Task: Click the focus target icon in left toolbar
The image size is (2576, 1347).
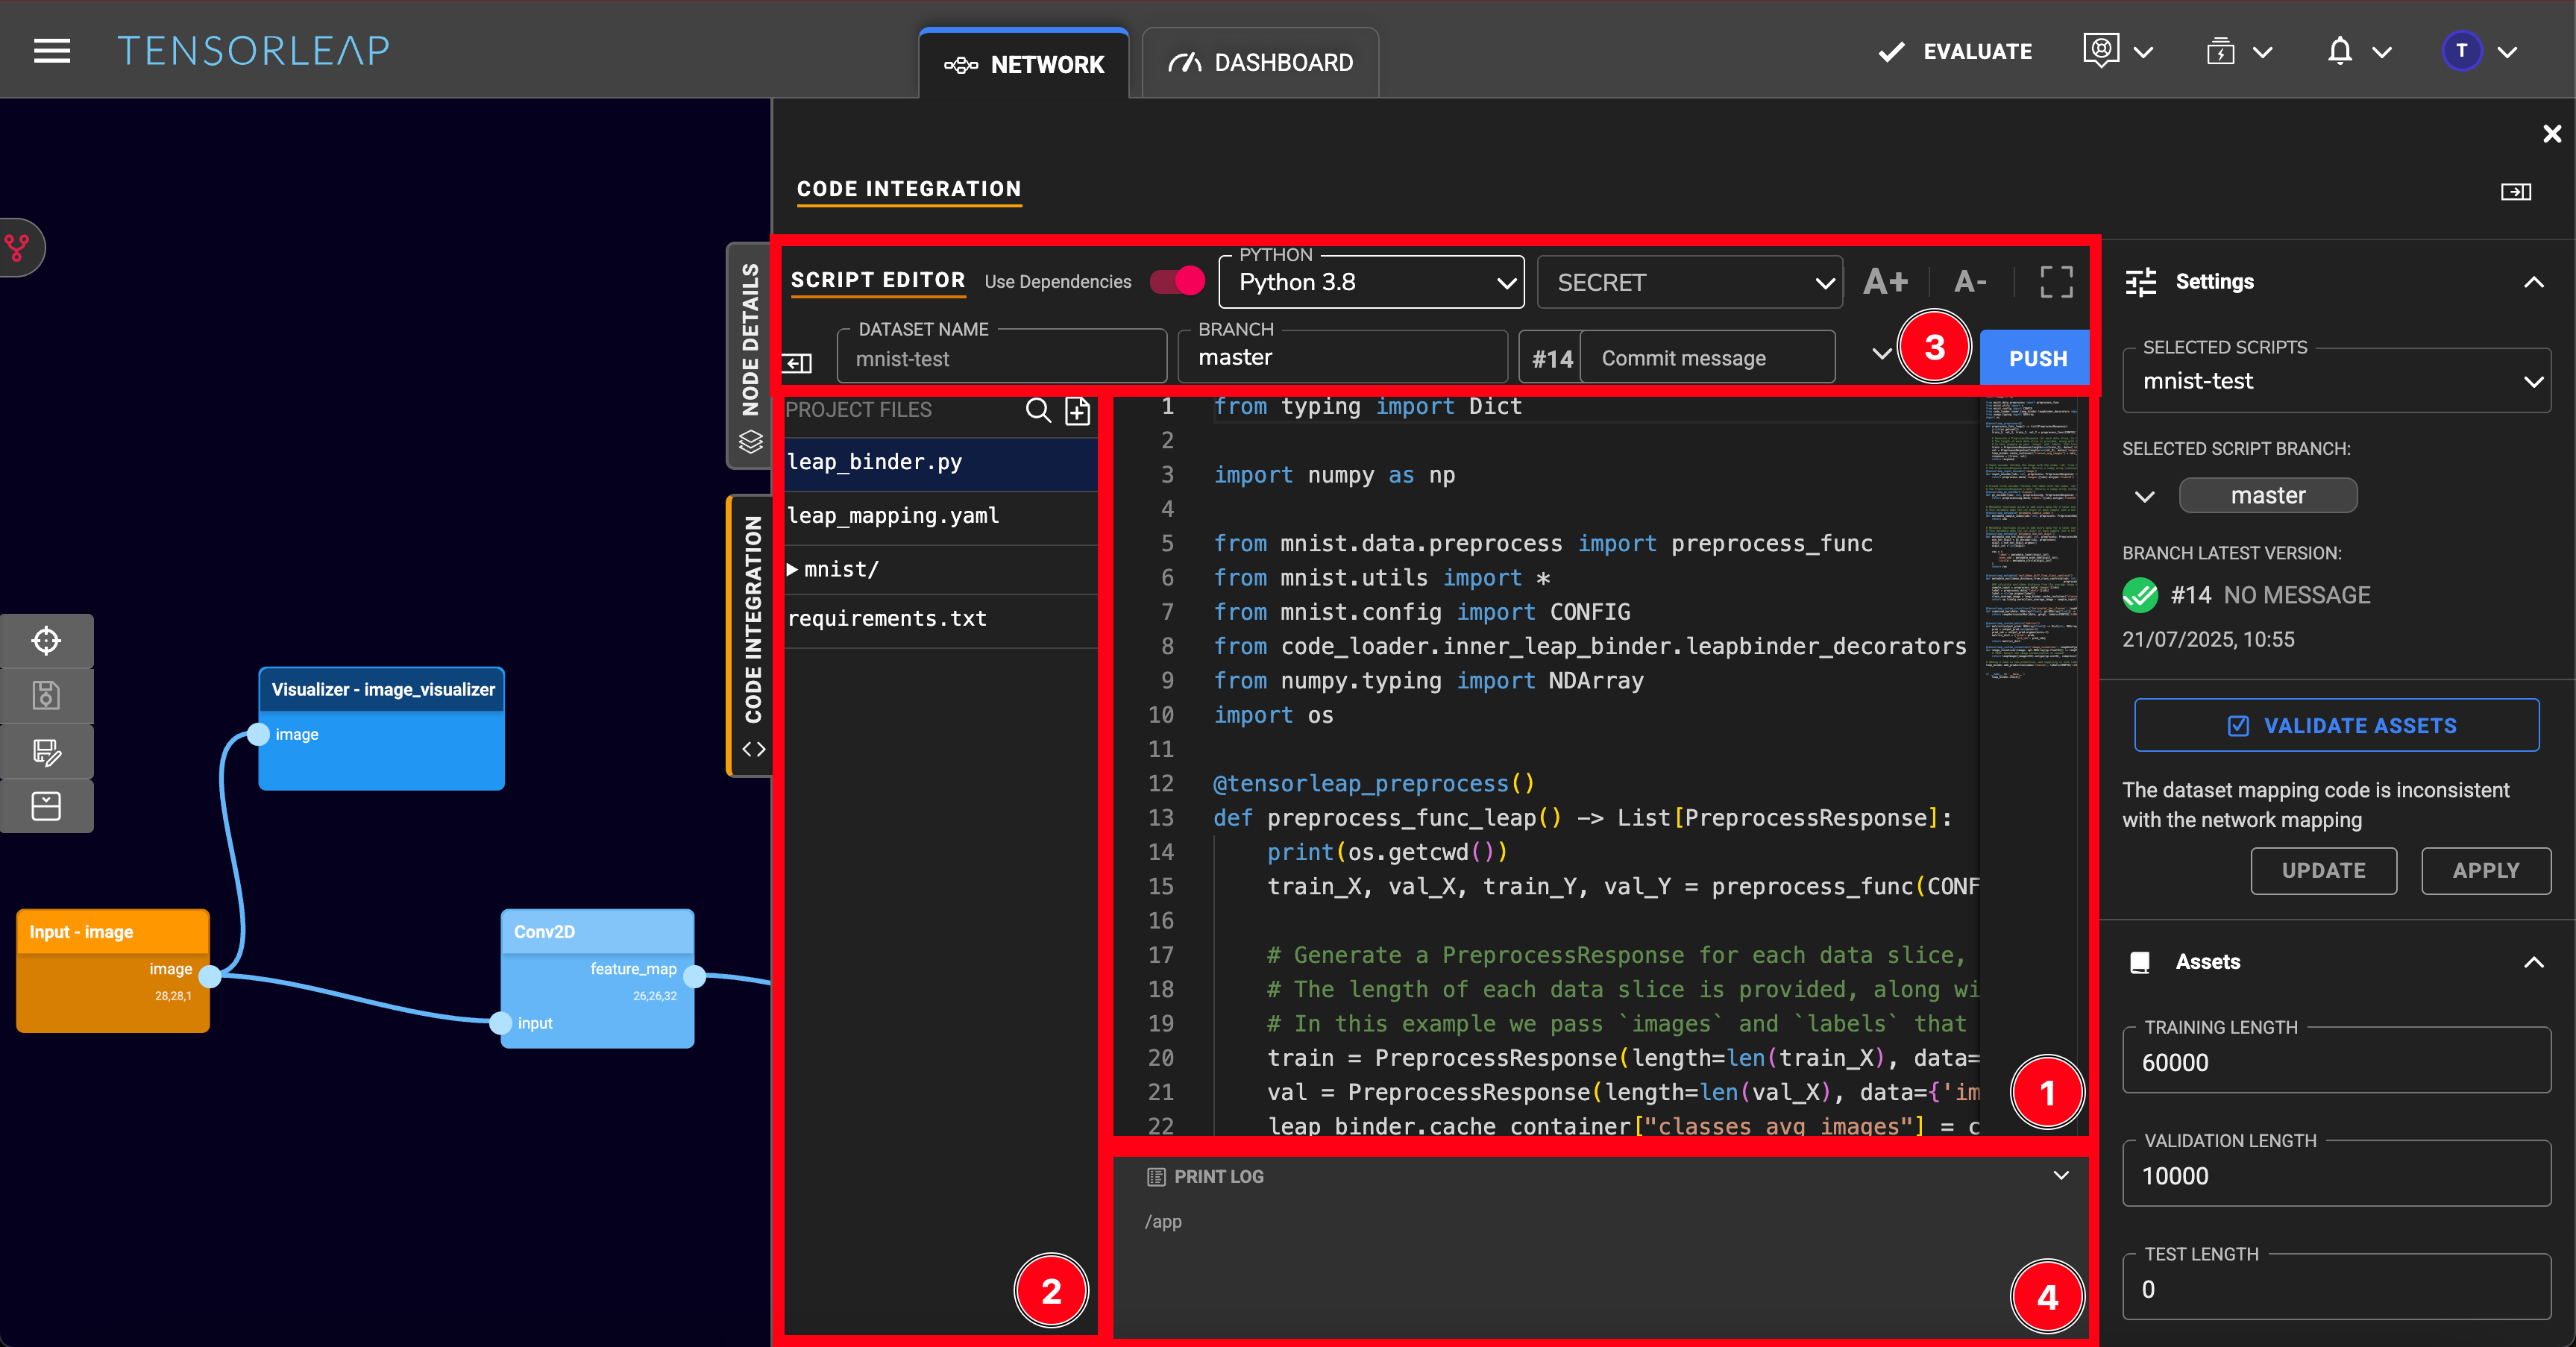Action: pyautogui.click(x=47, y=640)
